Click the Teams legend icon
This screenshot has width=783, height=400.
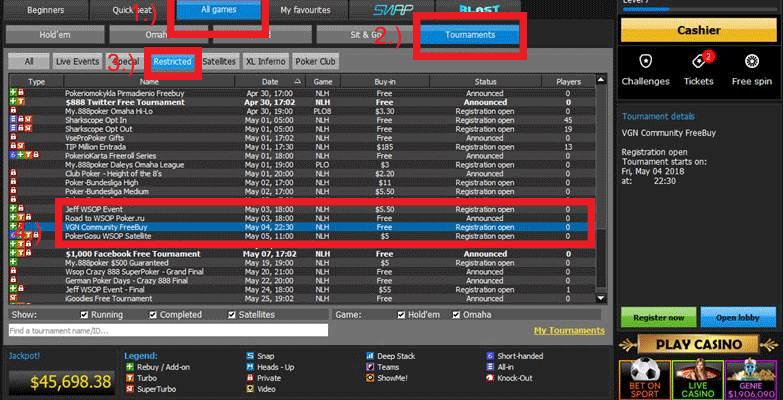370,367
